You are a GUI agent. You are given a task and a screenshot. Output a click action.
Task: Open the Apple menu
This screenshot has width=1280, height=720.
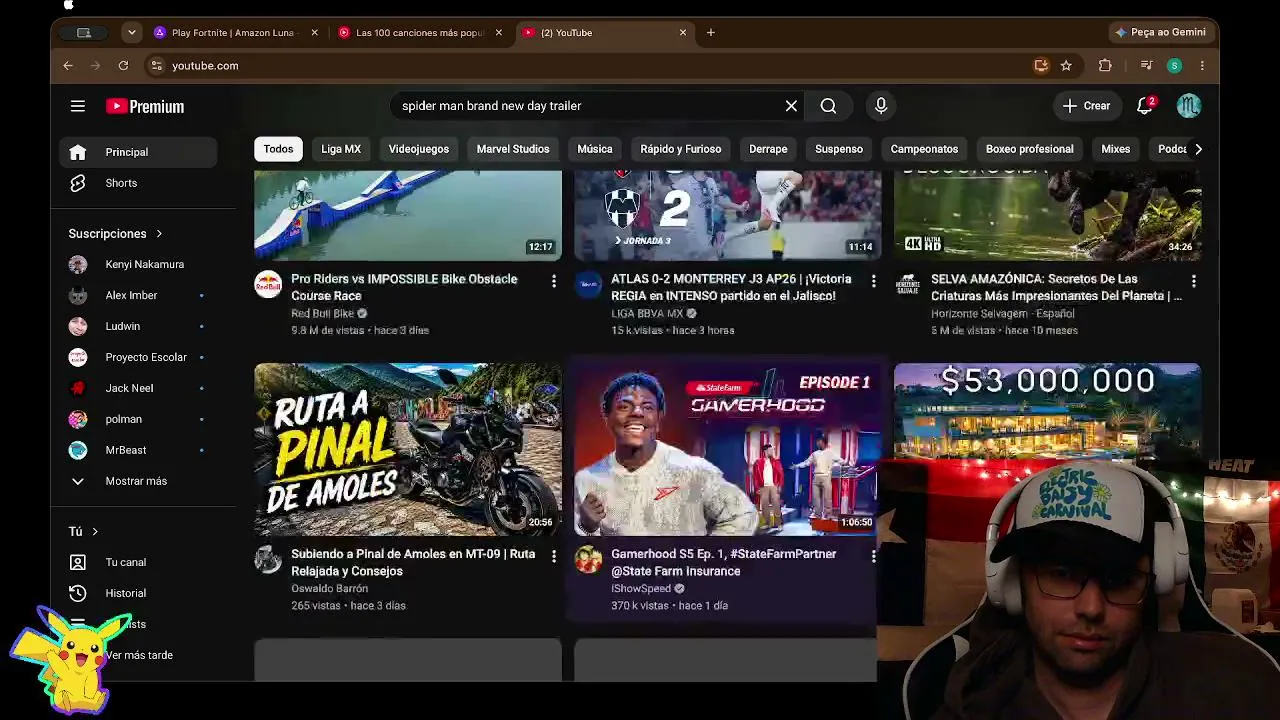tap(68, 6)
